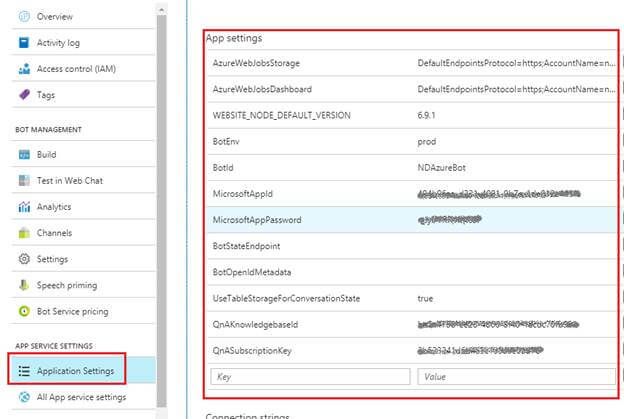Viewport: 624px width, 419px height.
Task: Open the Speech priming microphone icon
Action: pyautogui.click(x=24, y=285)
